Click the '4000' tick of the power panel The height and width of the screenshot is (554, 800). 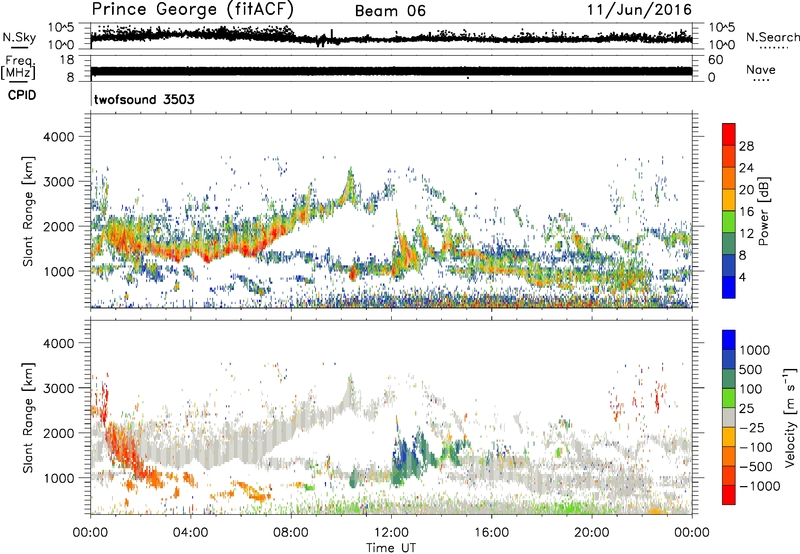click(x=58, y=137)
